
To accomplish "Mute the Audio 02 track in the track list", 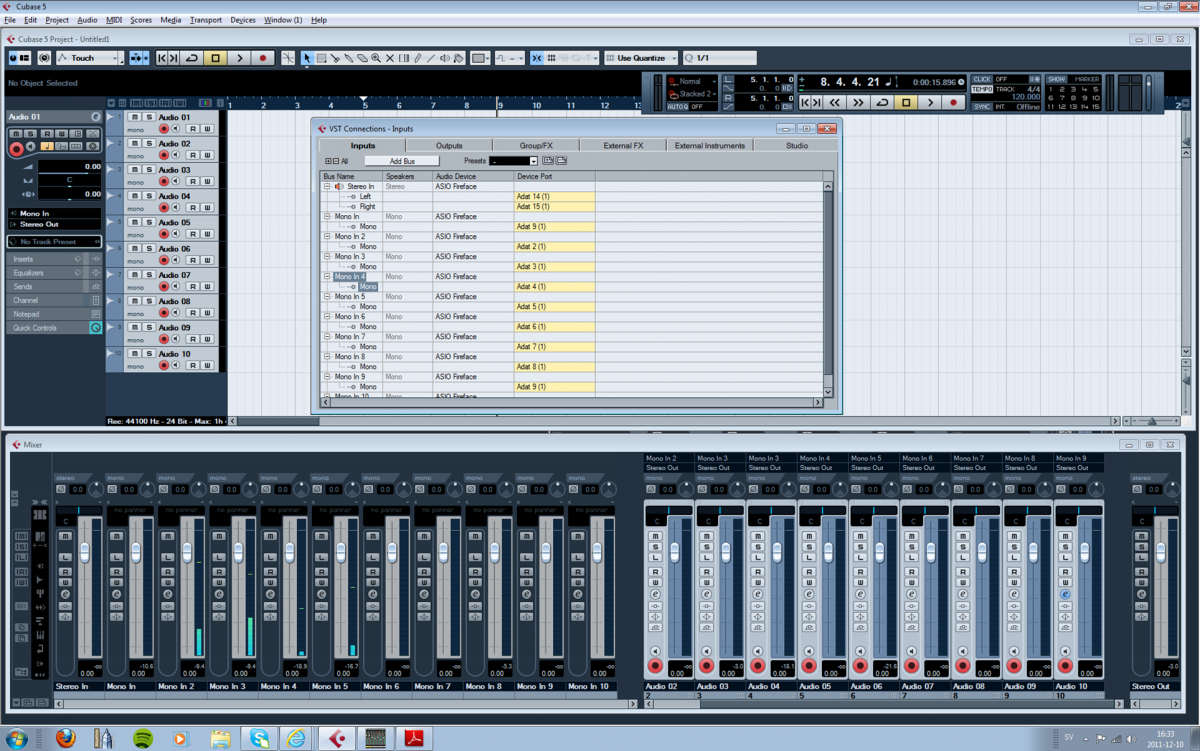I will click(x=134, y=143).
